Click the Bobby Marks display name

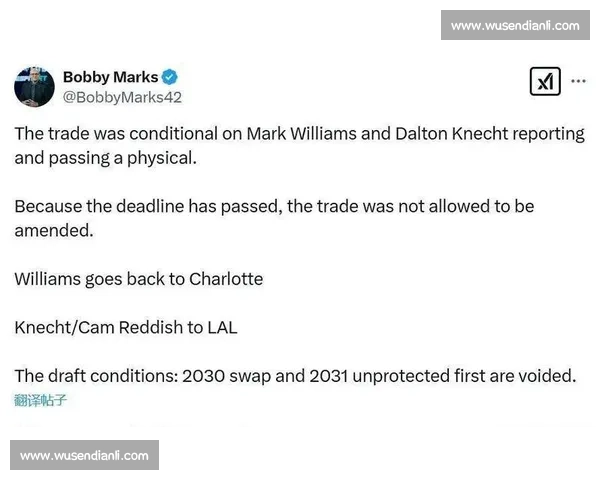[110, 77]
